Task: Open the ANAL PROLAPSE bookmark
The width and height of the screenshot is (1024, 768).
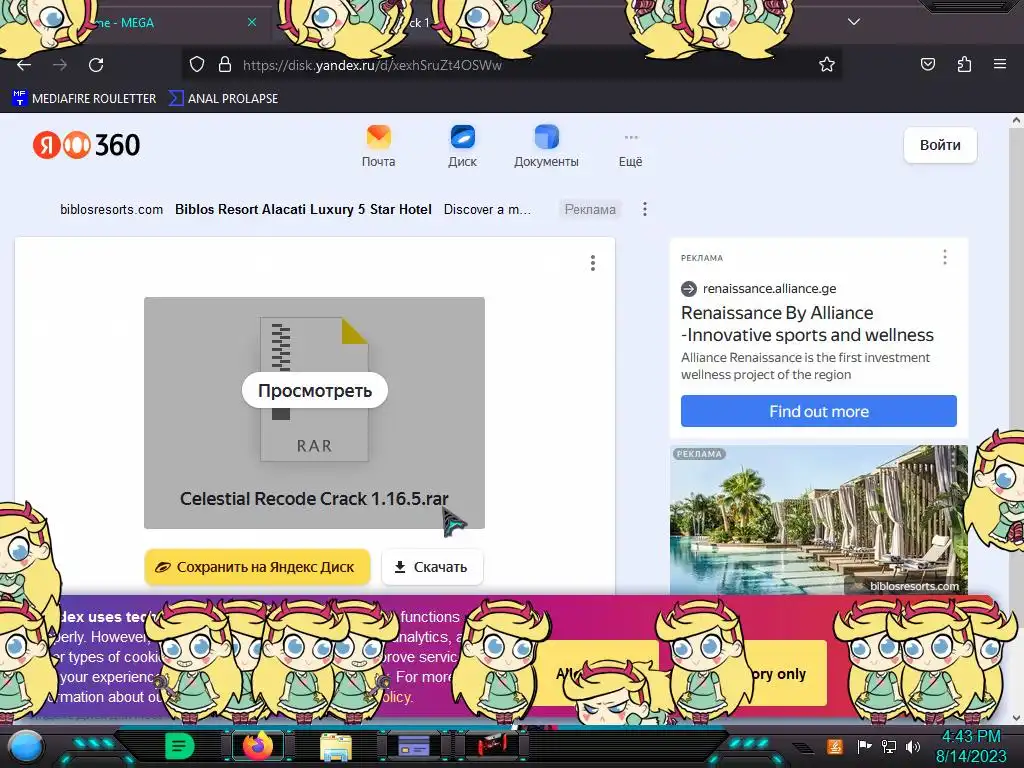Action: 223,99
